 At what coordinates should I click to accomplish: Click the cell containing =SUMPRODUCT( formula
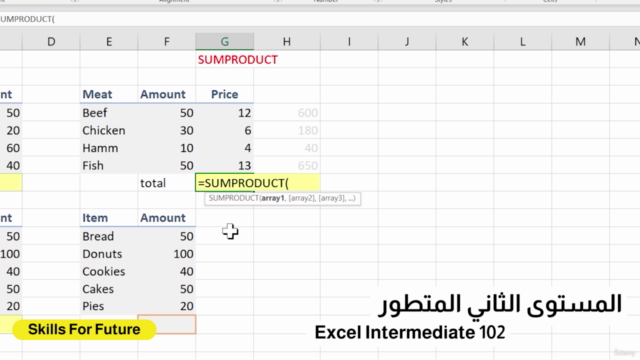(x=258, y=183)
